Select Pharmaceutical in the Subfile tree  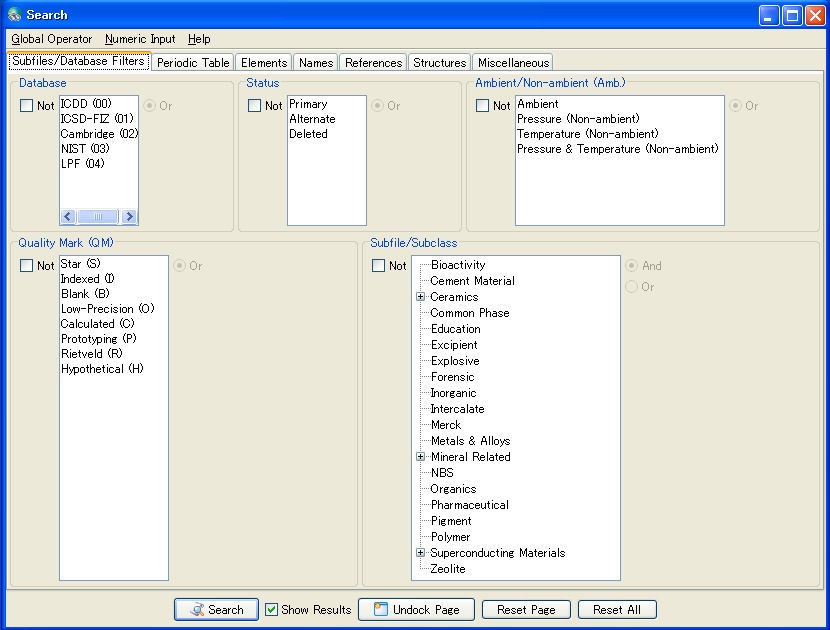pyautogui.click(x=469, y=505)
